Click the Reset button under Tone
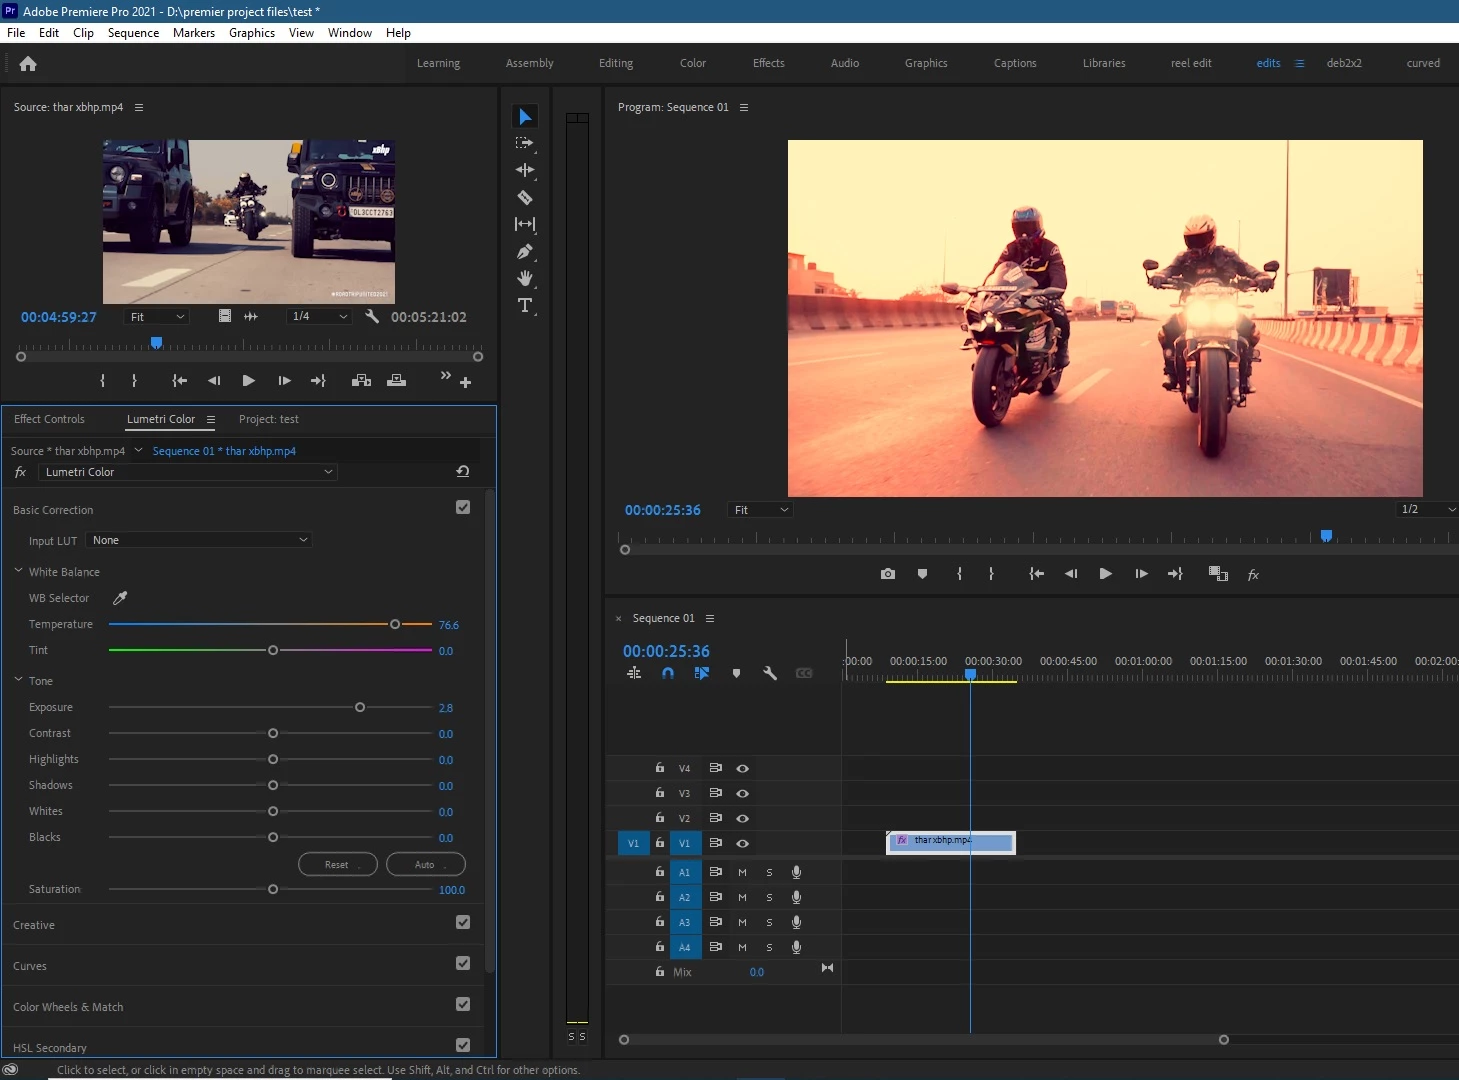The height and width of the screenshot is (1080, 1459). coord(337,864)
